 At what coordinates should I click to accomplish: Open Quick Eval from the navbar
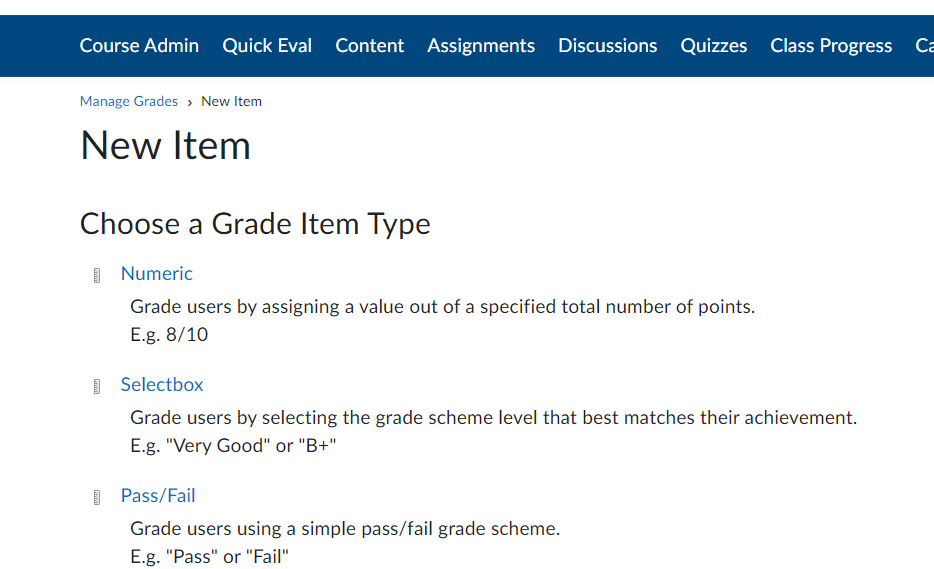pyautogui.click(x=267, y=46)
